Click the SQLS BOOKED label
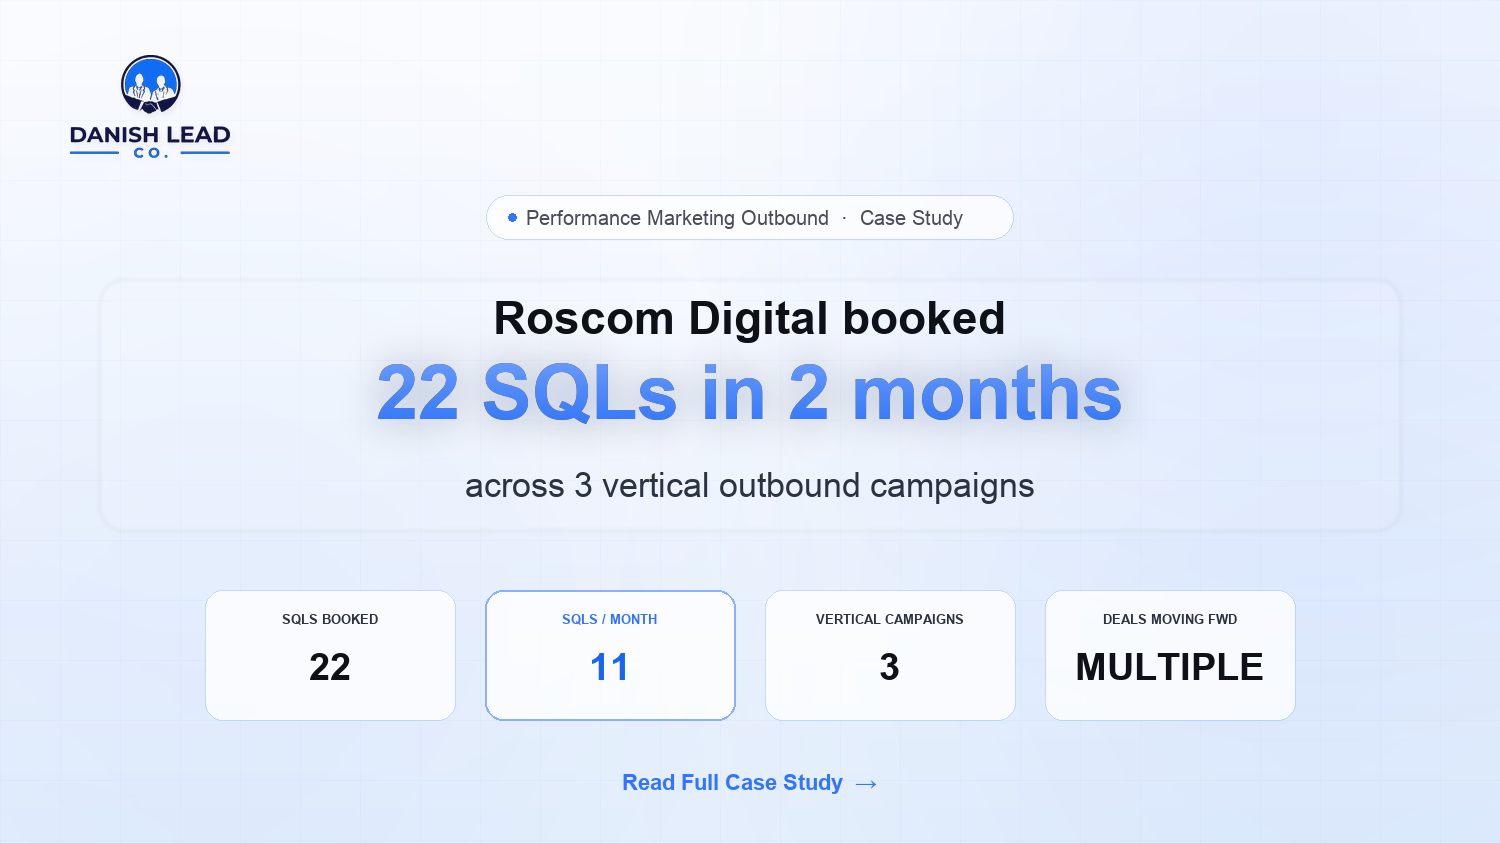The image size is (1500, 843). (330, 620)
